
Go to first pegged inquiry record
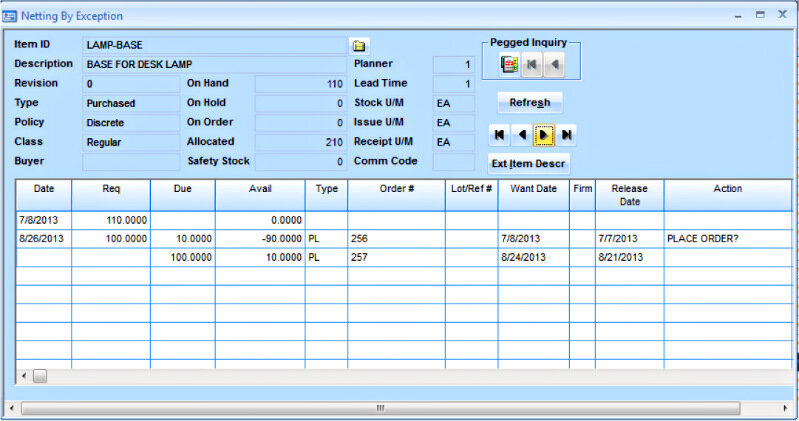[x=533, y=64]
